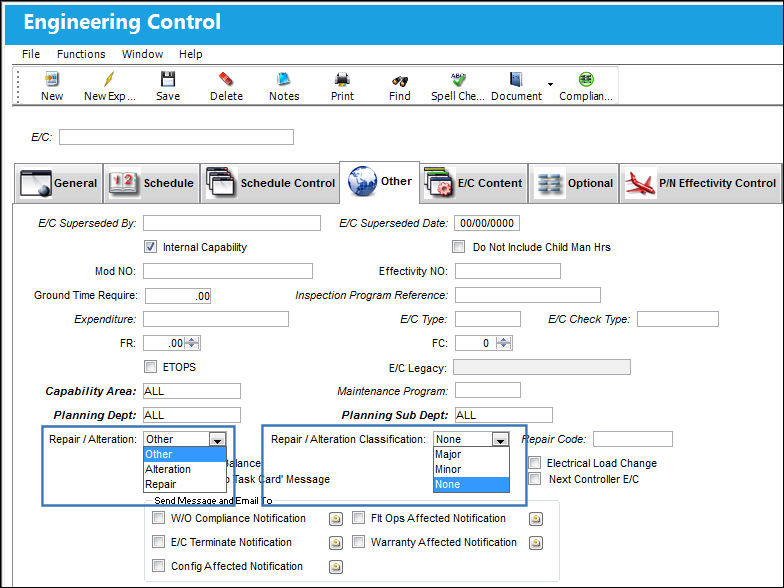
Task: Check Do Not Include Child Man Hrs
Action: click(458, 246)
